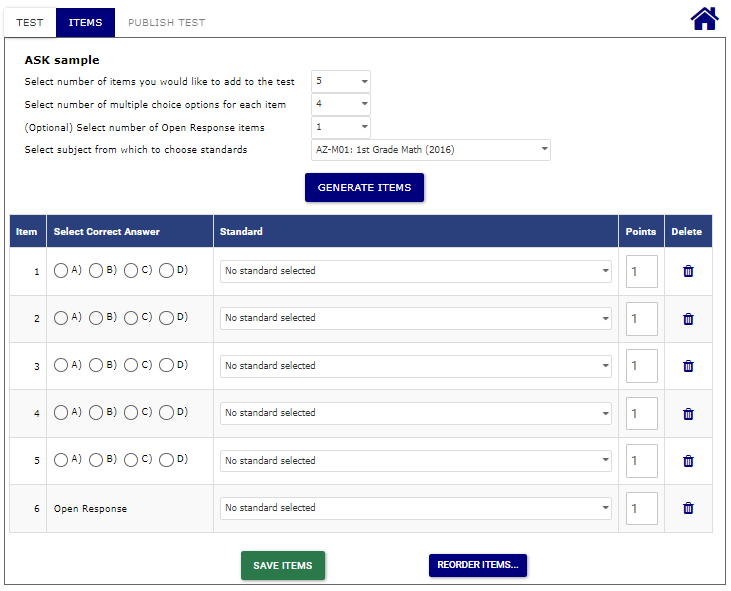Select answer A for item 1
The image size is (731, 591).
point(61,271)
